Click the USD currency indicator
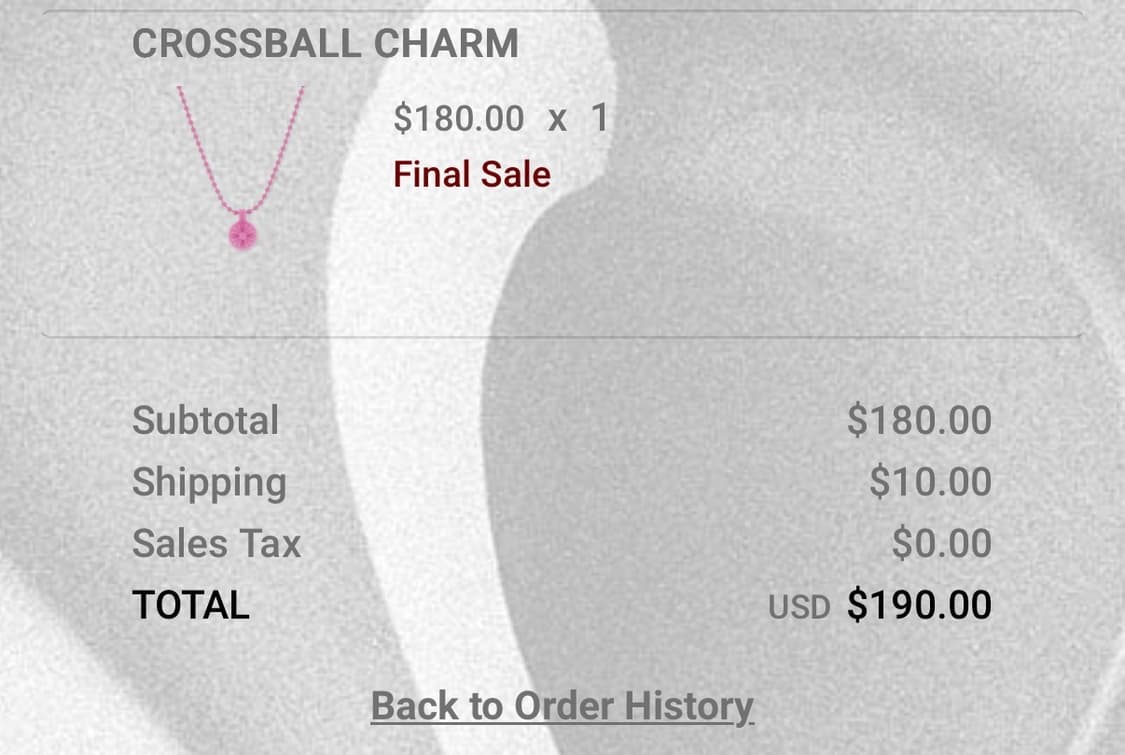The image size is (1125, 755). [x=799, y=607]
